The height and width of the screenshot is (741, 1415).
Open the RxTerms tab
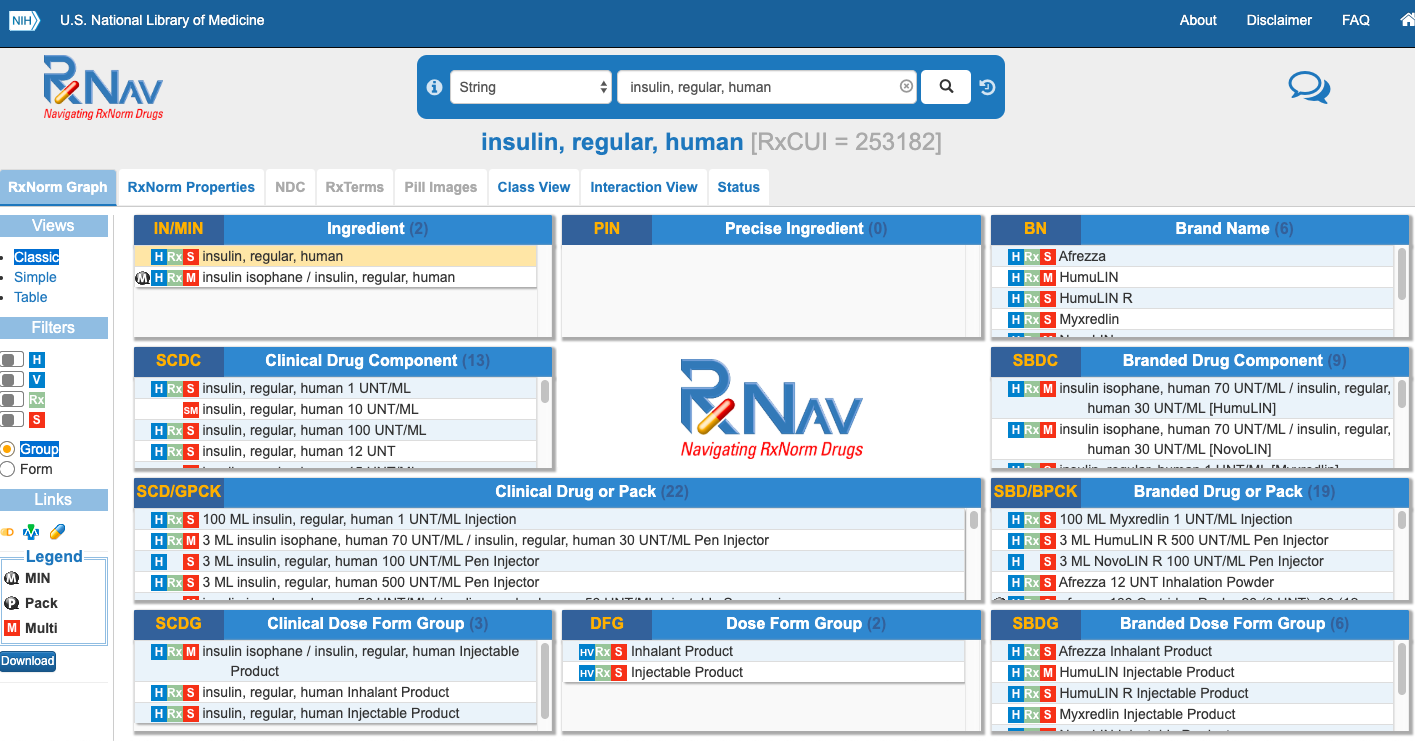355,187
